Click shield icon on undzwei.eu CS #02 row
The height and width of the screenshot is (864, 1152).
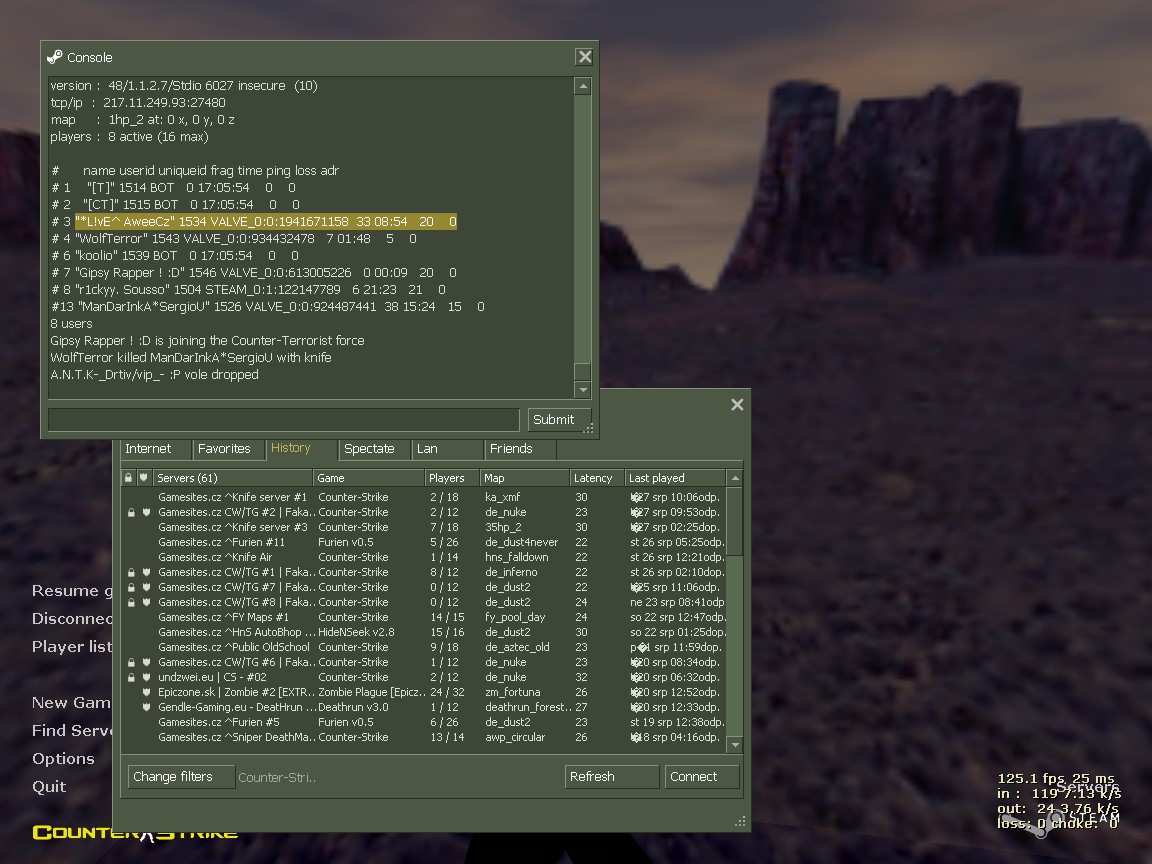(146, 677)
